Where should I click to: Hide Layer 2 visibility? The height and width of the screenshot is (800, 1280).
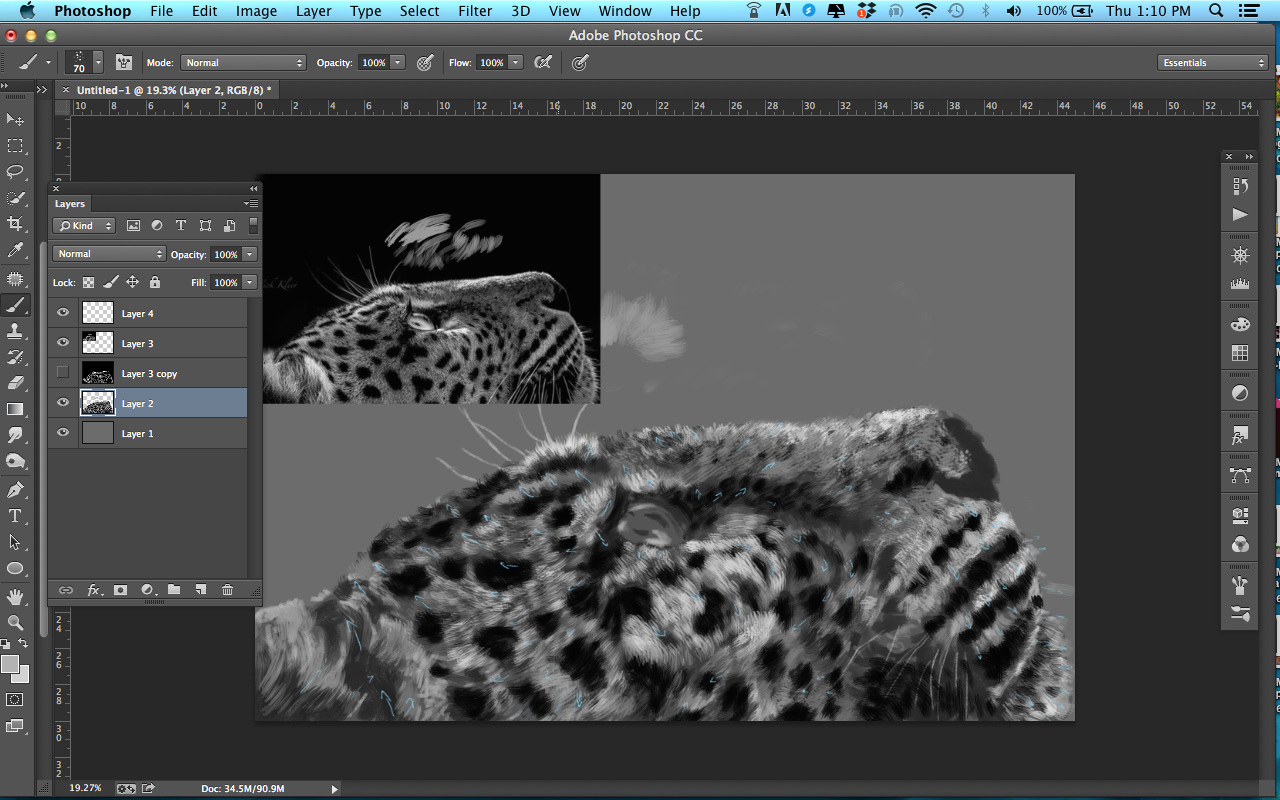(63, 403)
